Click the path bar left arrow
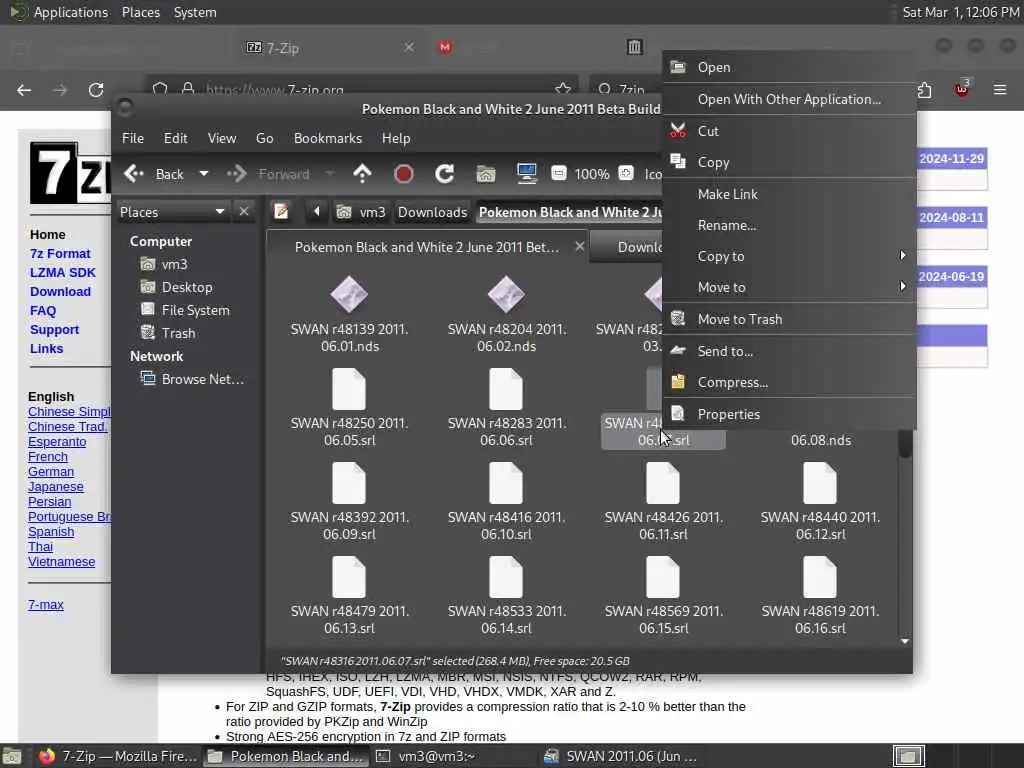This screenshot has width=1024, height=768. (317, 212)
